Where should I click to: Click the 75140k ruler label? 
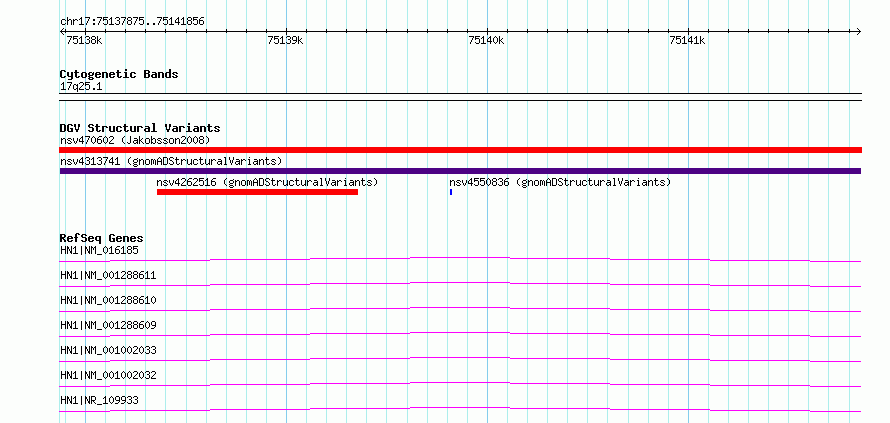pyautogui.click(x=486, y=40)
